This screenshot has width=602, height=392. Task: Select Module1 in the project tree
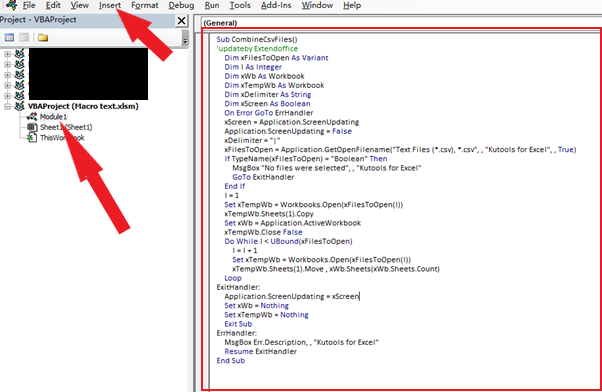[x=53, y=117]
